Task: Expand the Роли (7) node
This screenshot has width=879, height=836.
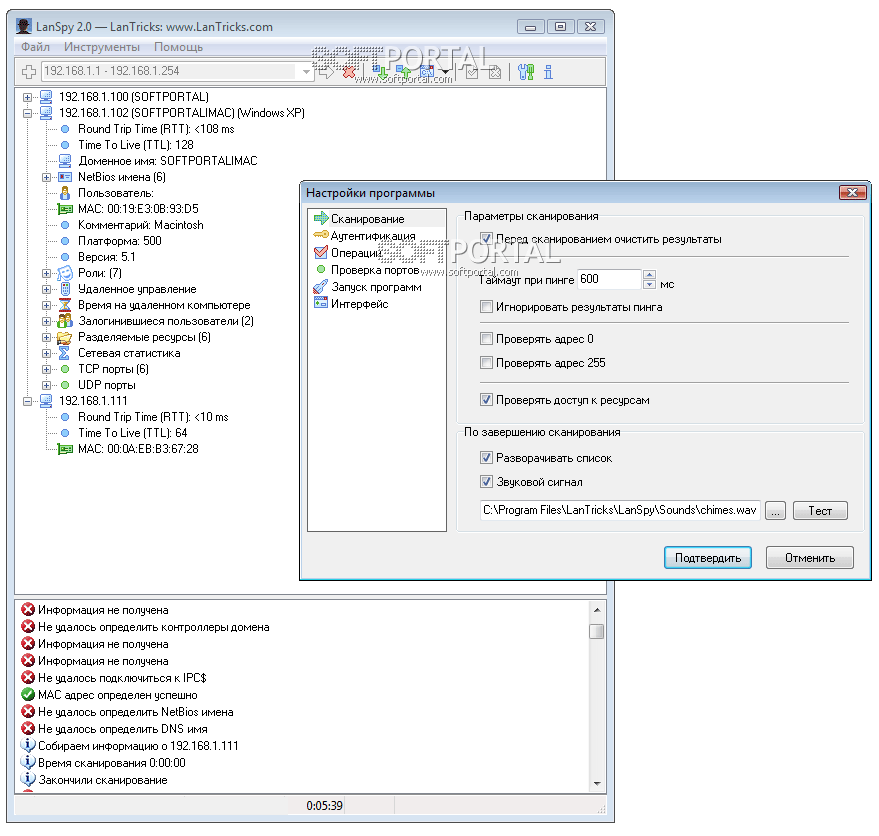Action: (x=47, y=274)
